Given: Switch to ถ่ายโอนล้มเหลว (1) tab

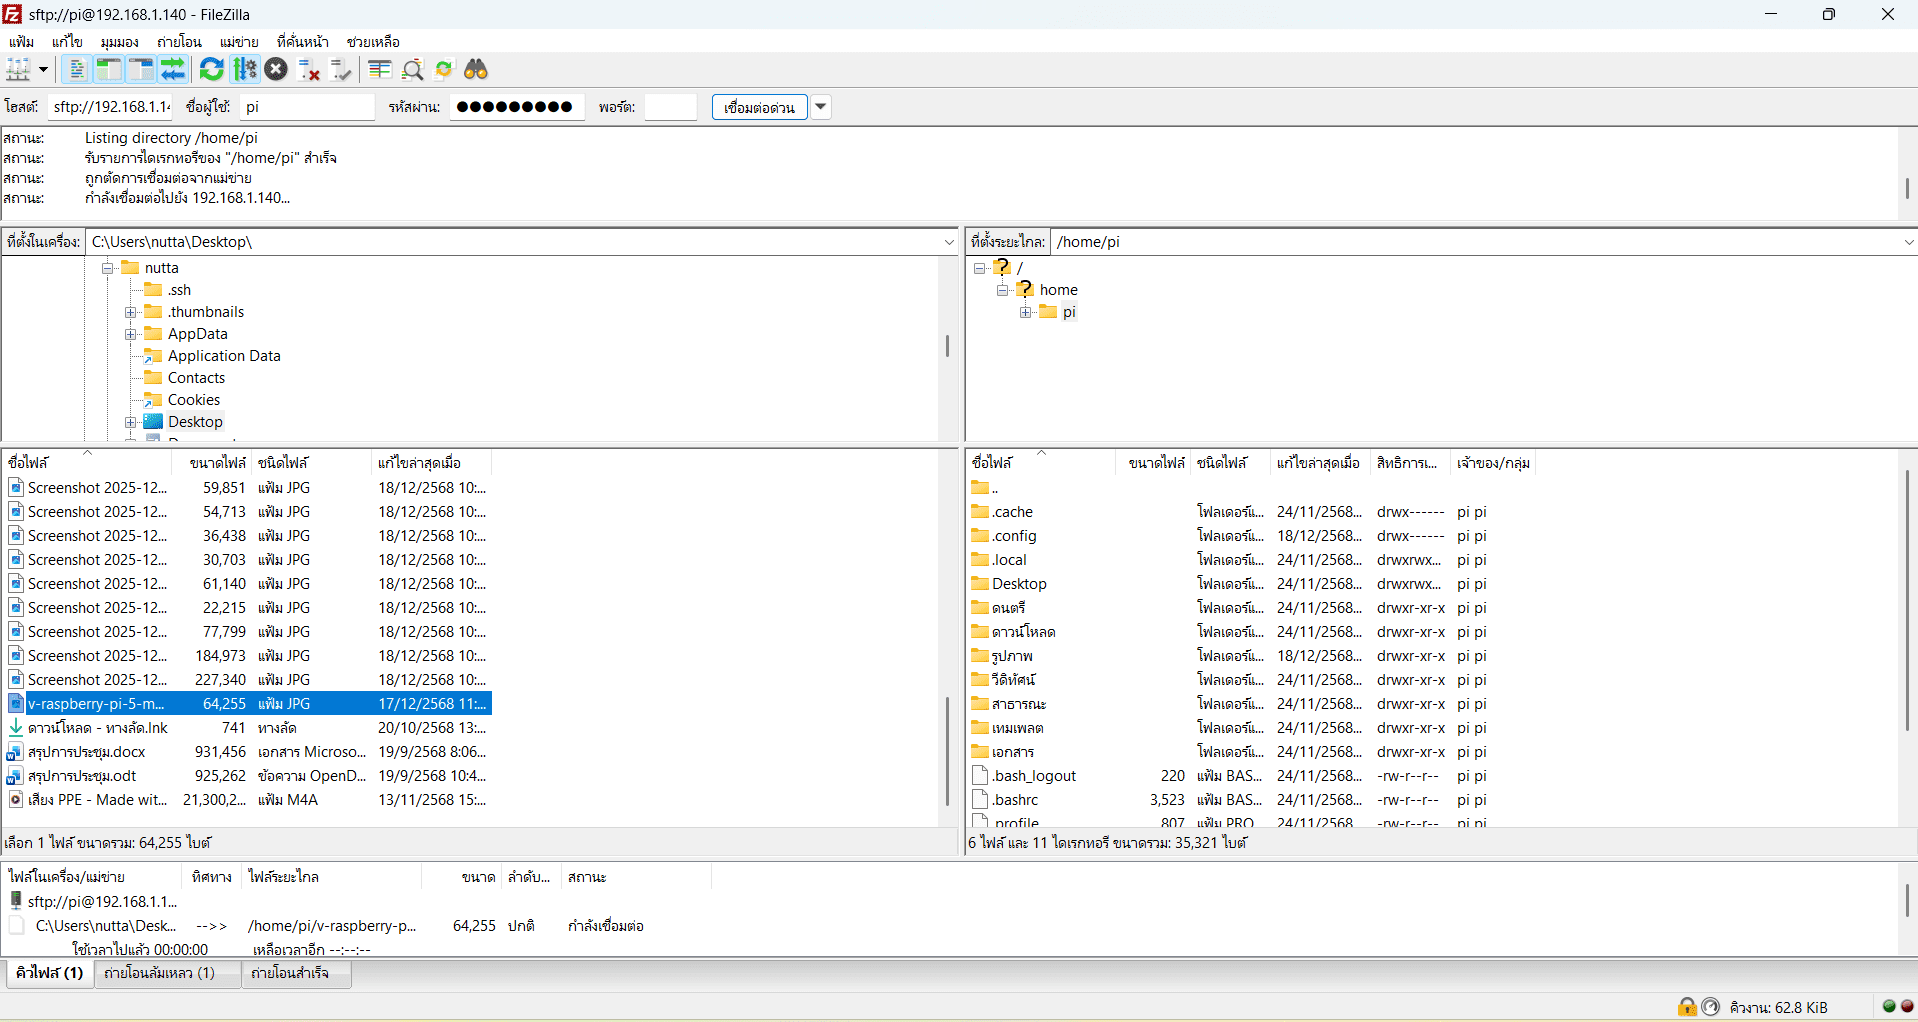Looking at the screenshot, I should (168, 973).
